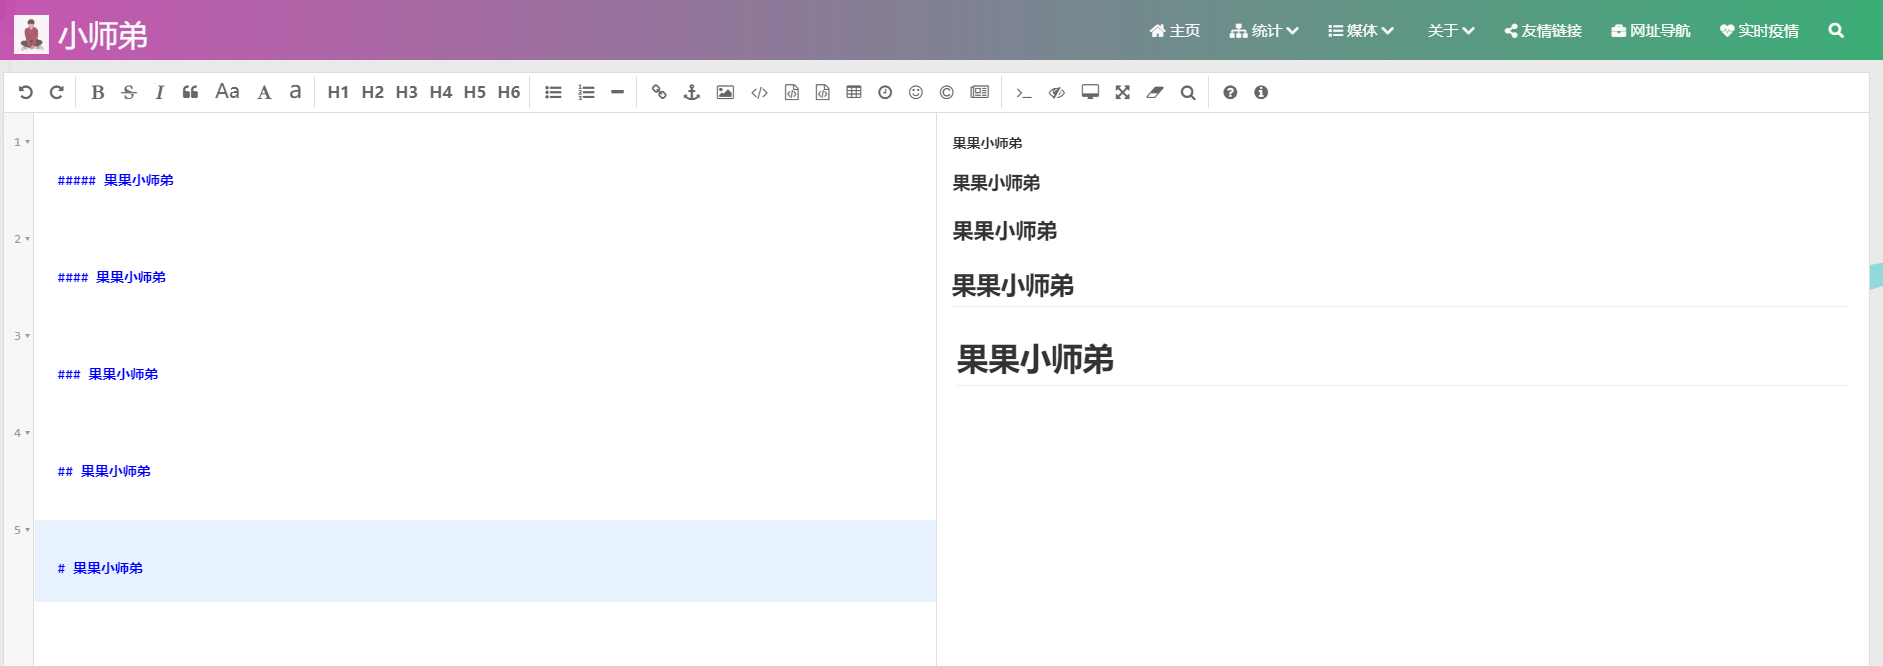Go to the 主页 home page

1175,31
